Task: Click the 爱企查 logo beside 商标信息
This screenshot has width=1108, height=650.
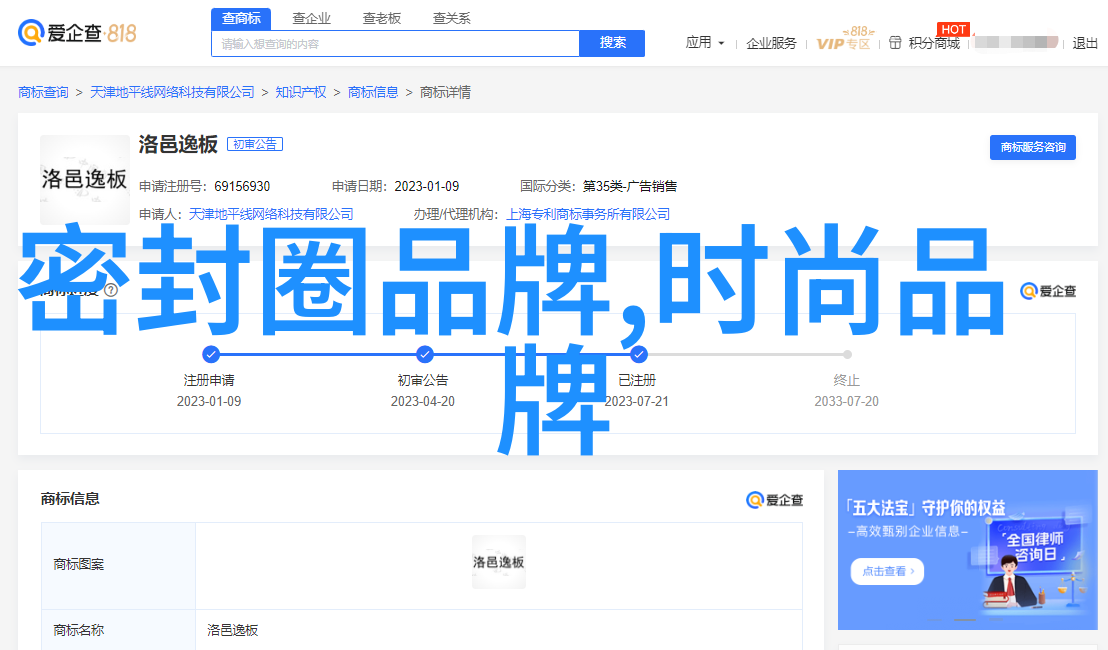Action: (x=774, y=500)
